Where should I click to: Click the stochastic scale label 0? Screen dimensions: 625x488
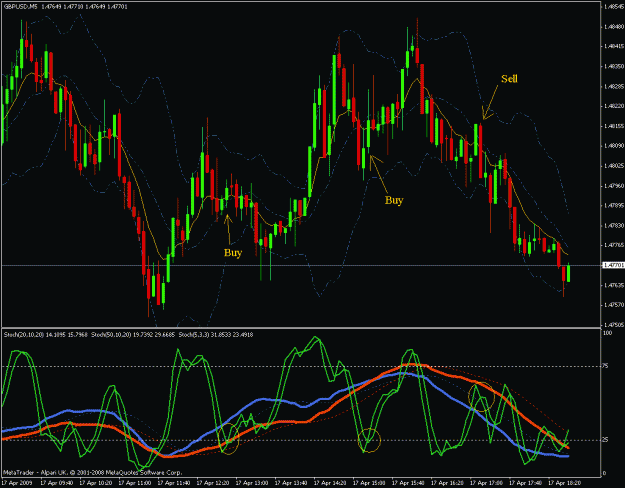605,474
